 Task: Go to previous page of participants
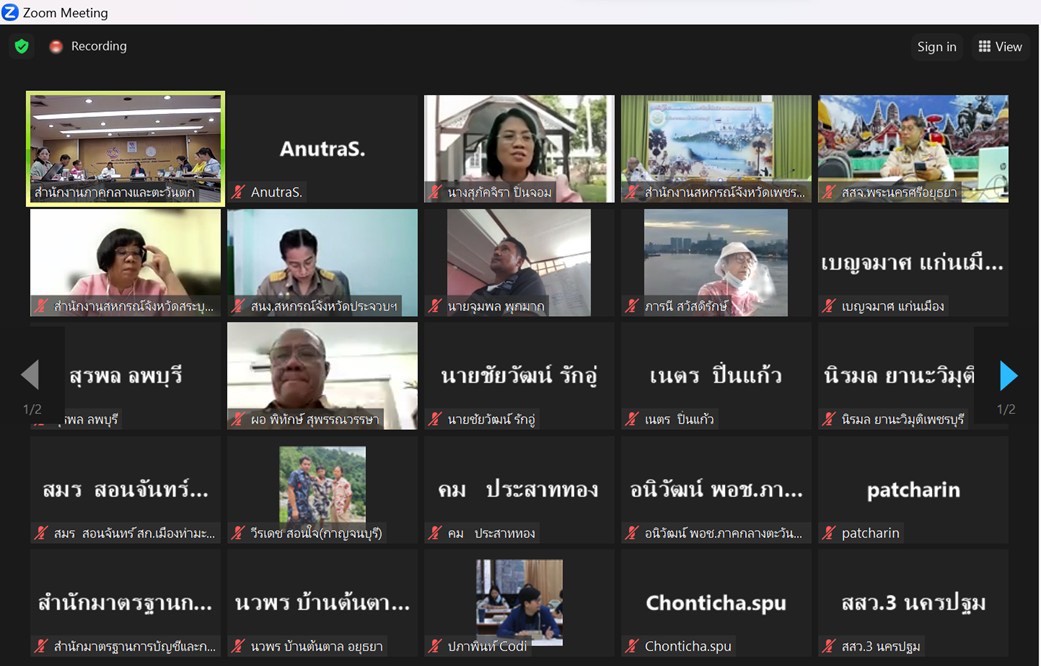(30, 376)
